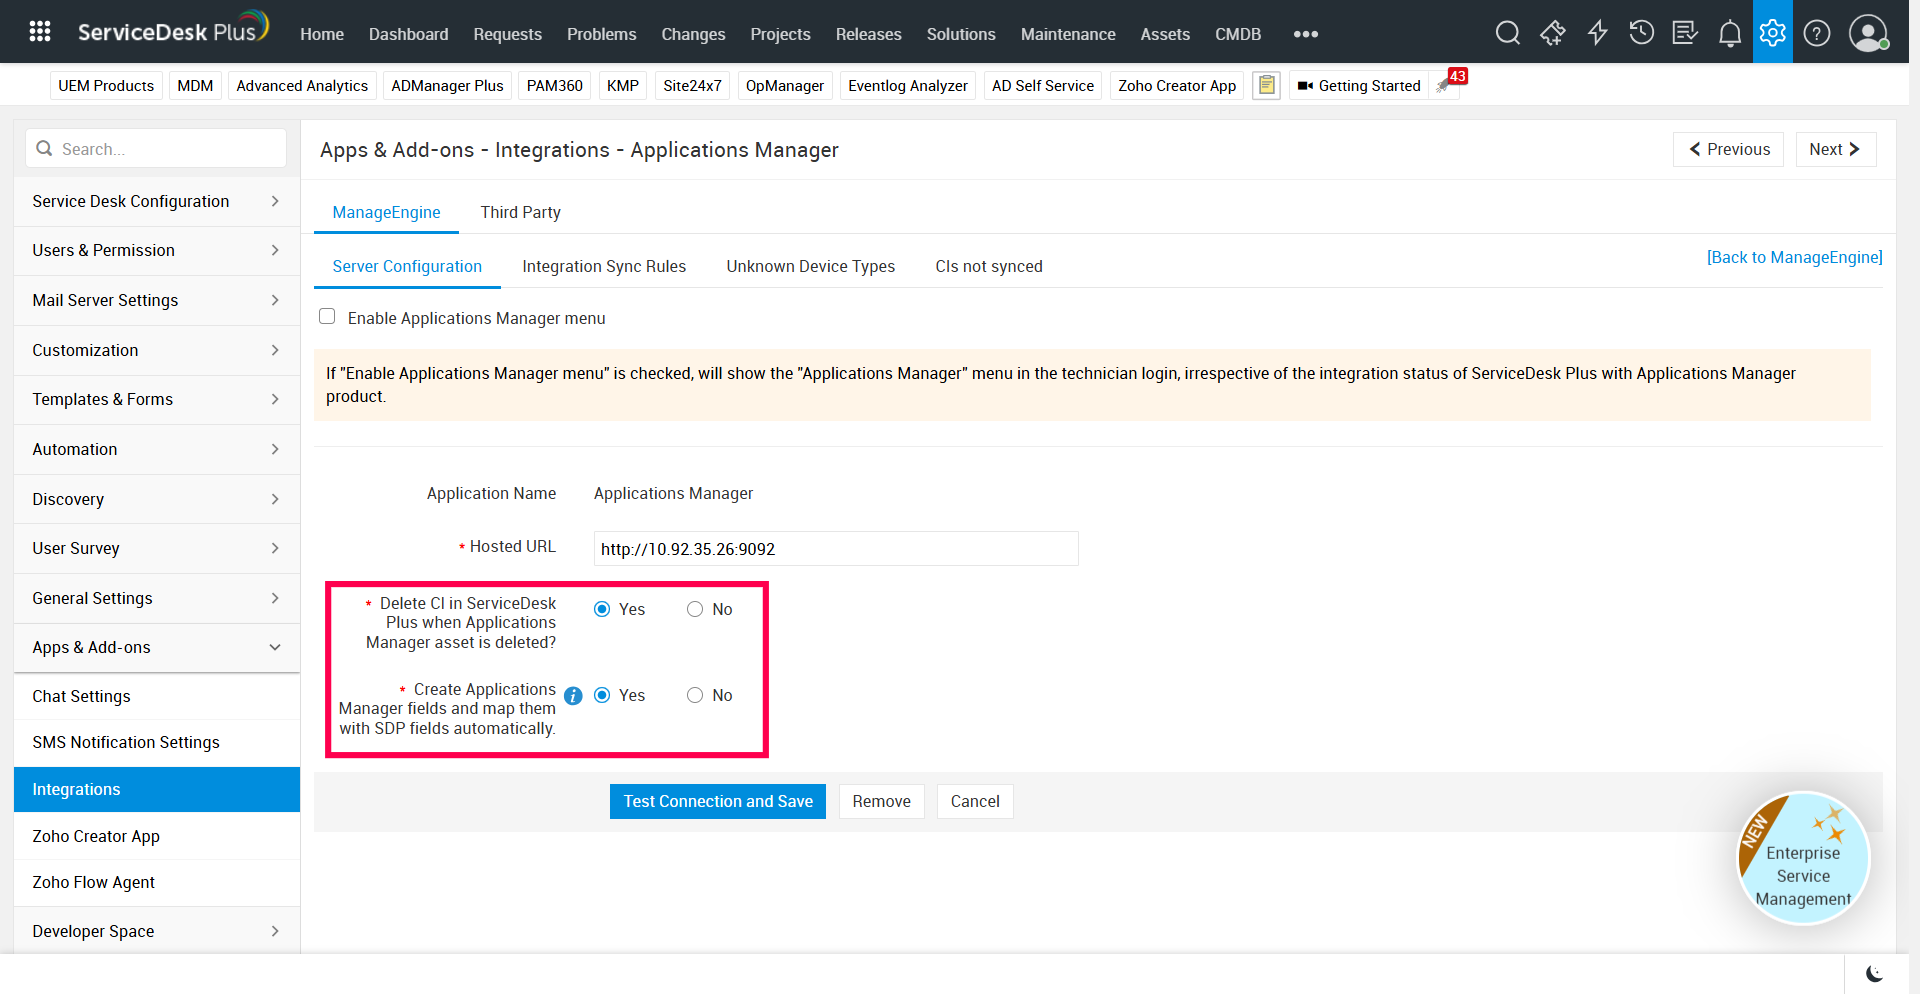
Task: Expand Automation section
Action: (x=157, y=449)
